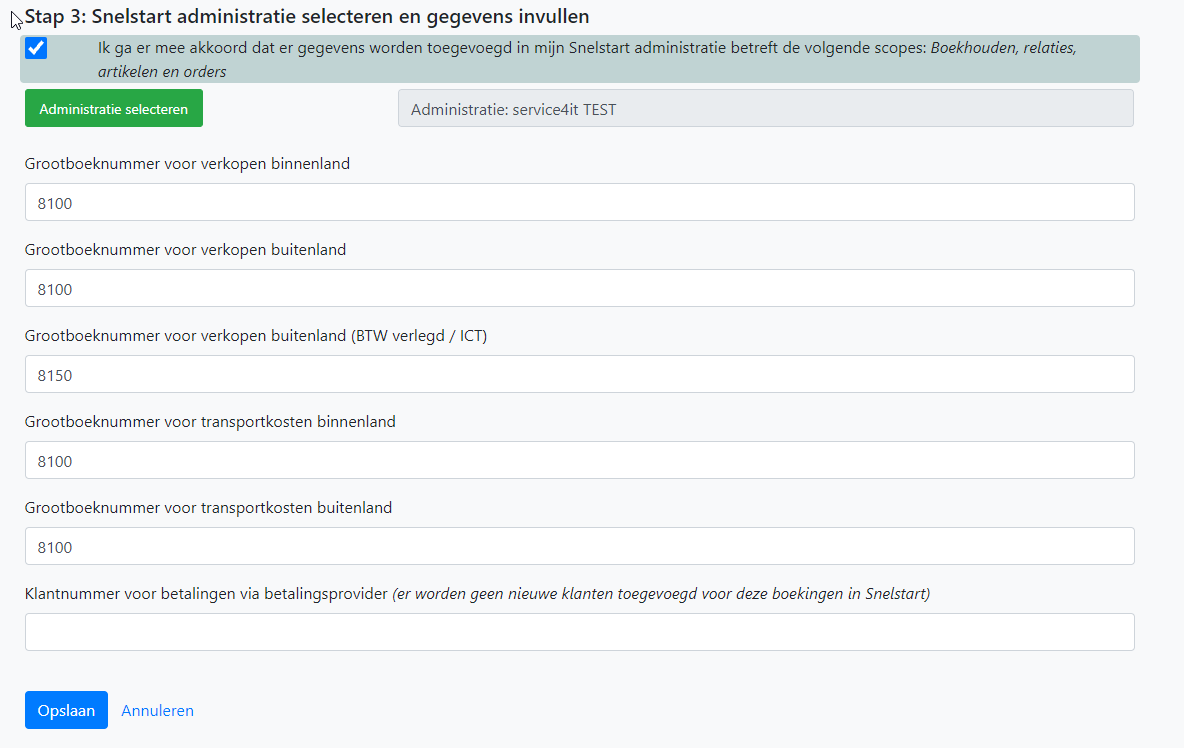The height and width of the screenshot is (748, 1184).
Task: Untick the Snelstart agreement checkbox
Action: [x=36, y=48]
